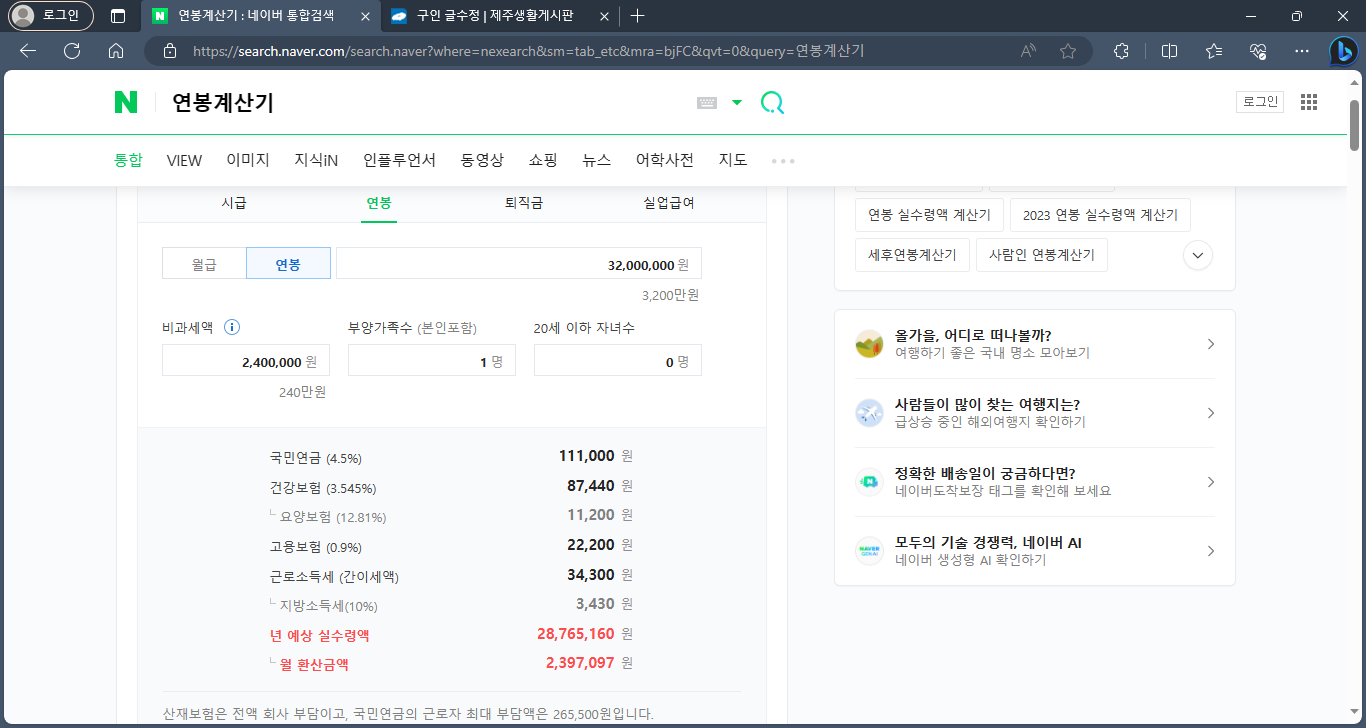Click the Naver N logo
1366x728 pixels.
point(126,102)
